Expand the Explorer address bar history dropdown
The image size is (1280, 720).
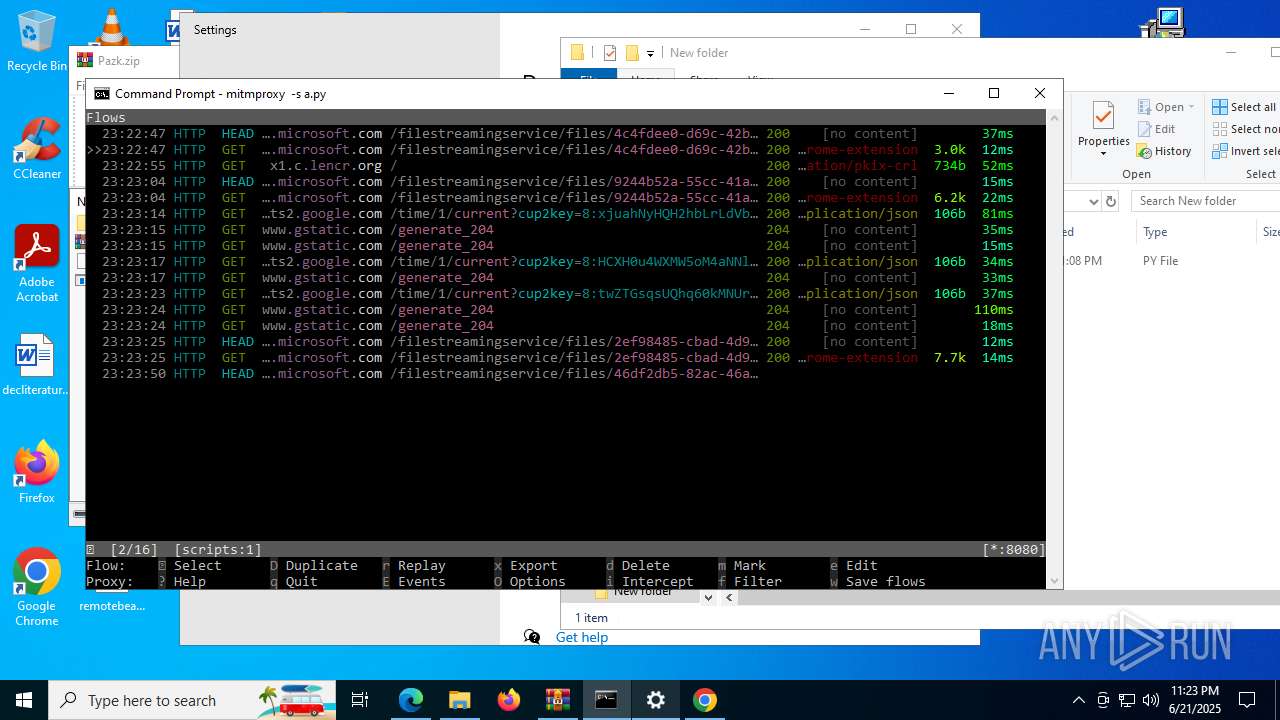pyautogui.click(x=1093, y=201)
